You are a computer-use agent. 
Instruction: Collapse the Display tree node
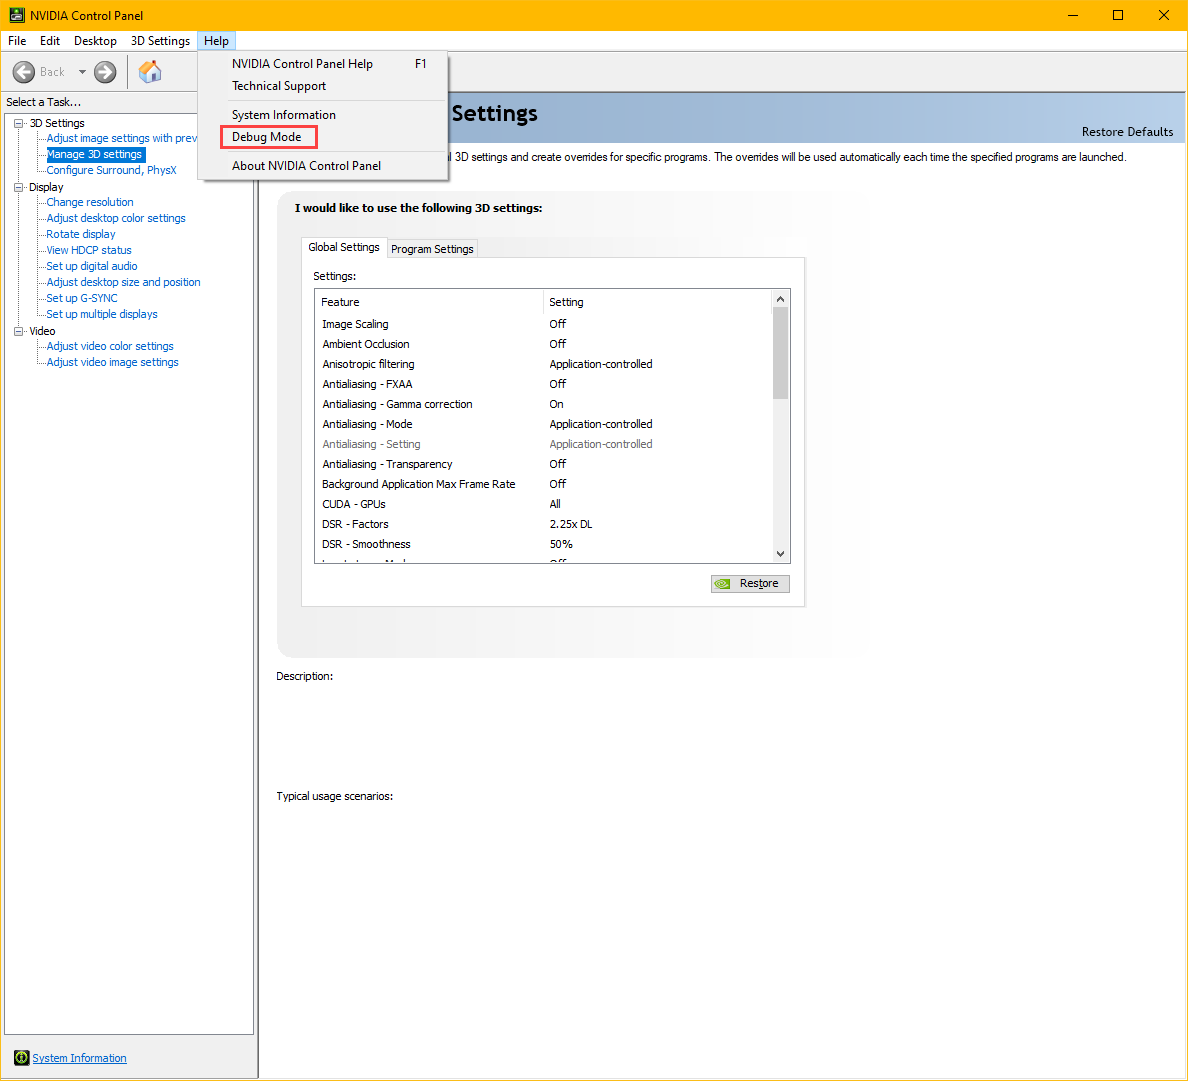pyautogui.click(x=19, y=187)
